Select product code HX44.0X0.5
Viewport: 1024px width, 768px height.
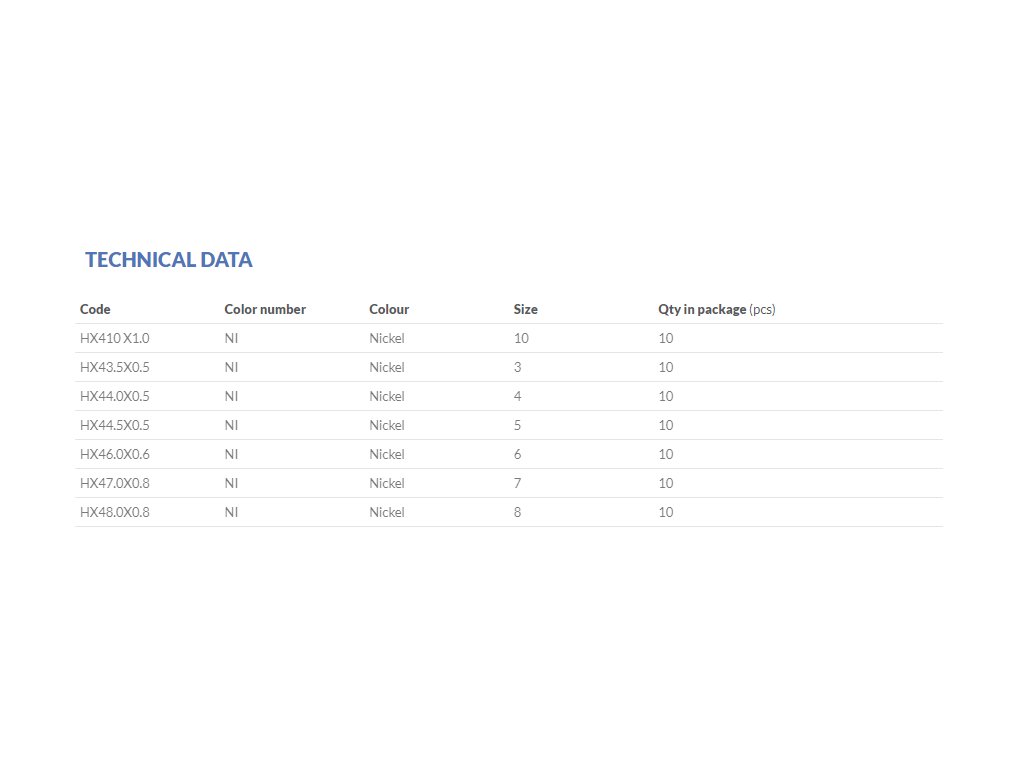(114, 397)
